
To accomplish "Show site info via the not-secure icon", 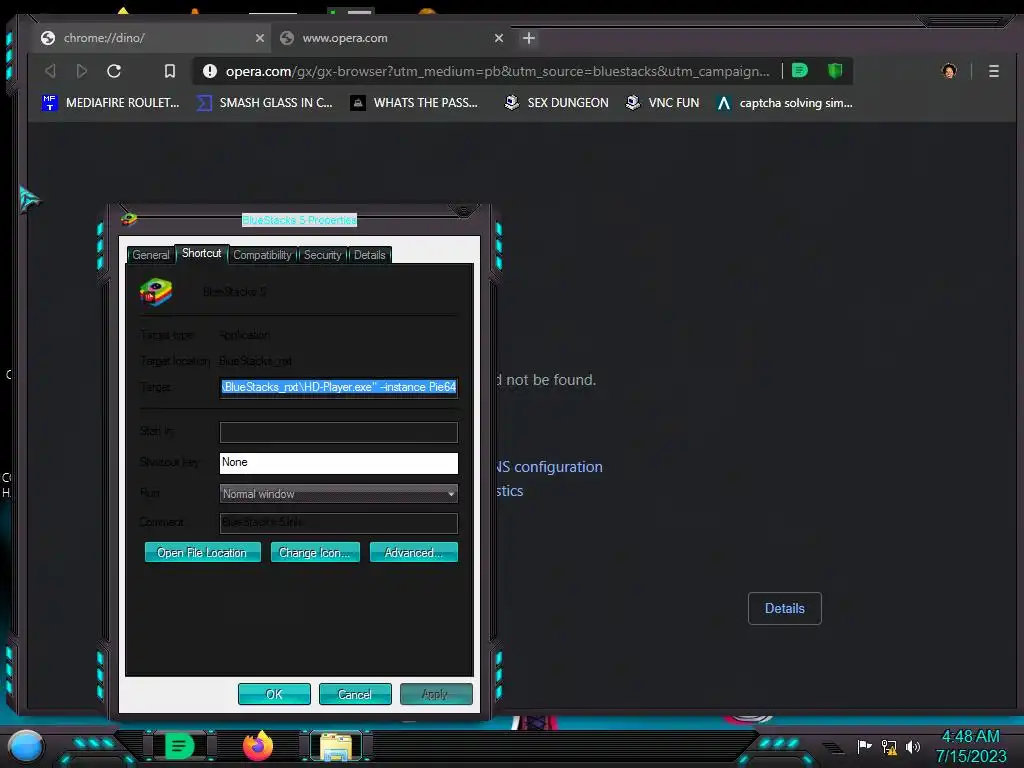I will click(x=210, y=71).
